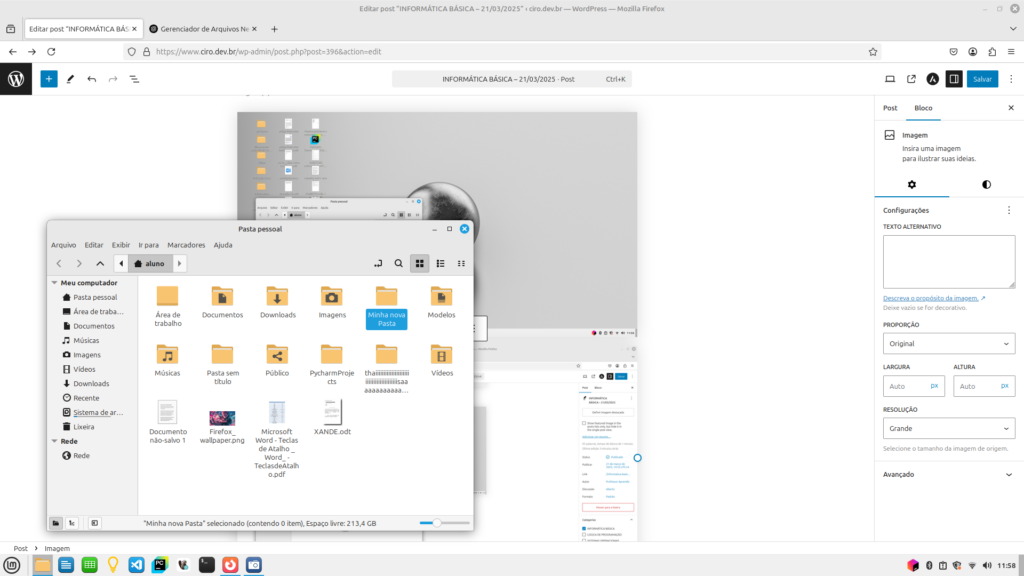Open the WordPress block inserter plus button
This screenshot has width=1024, height=576.
pos(49,78)
